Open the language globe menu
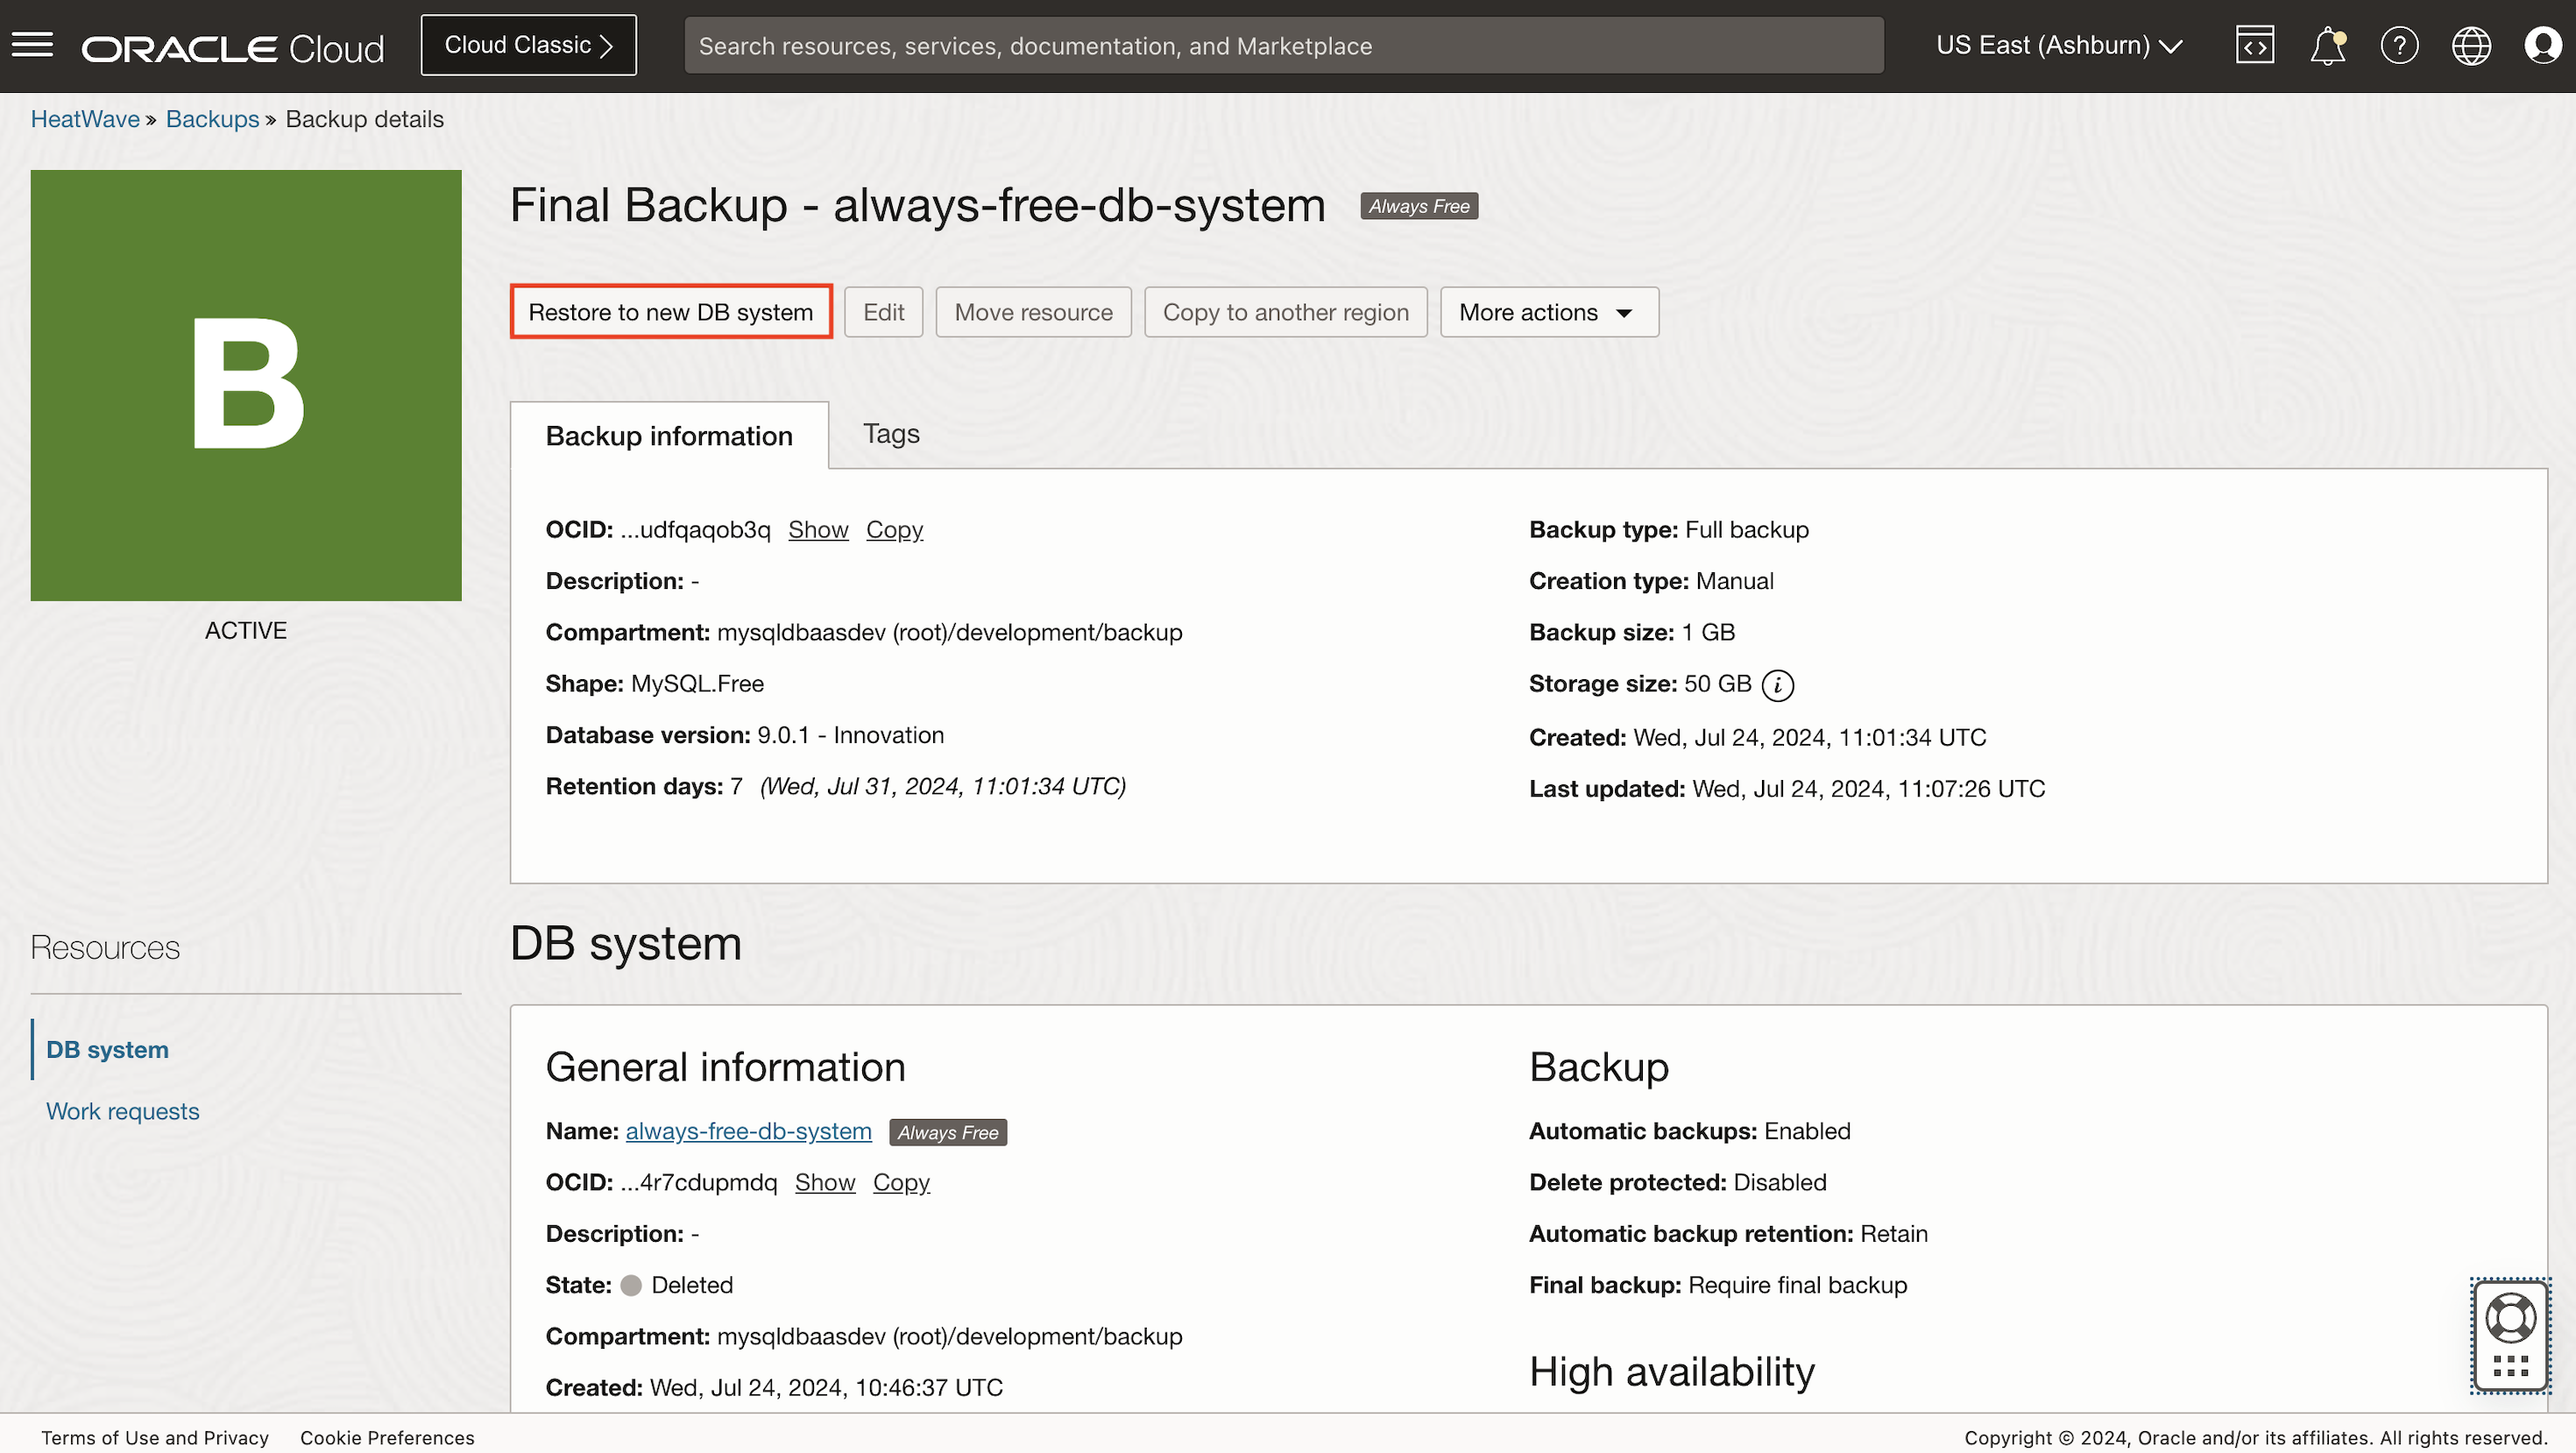This screenshot has width=2576, height=1453. pyautogui.click(x=2471, y=45)
